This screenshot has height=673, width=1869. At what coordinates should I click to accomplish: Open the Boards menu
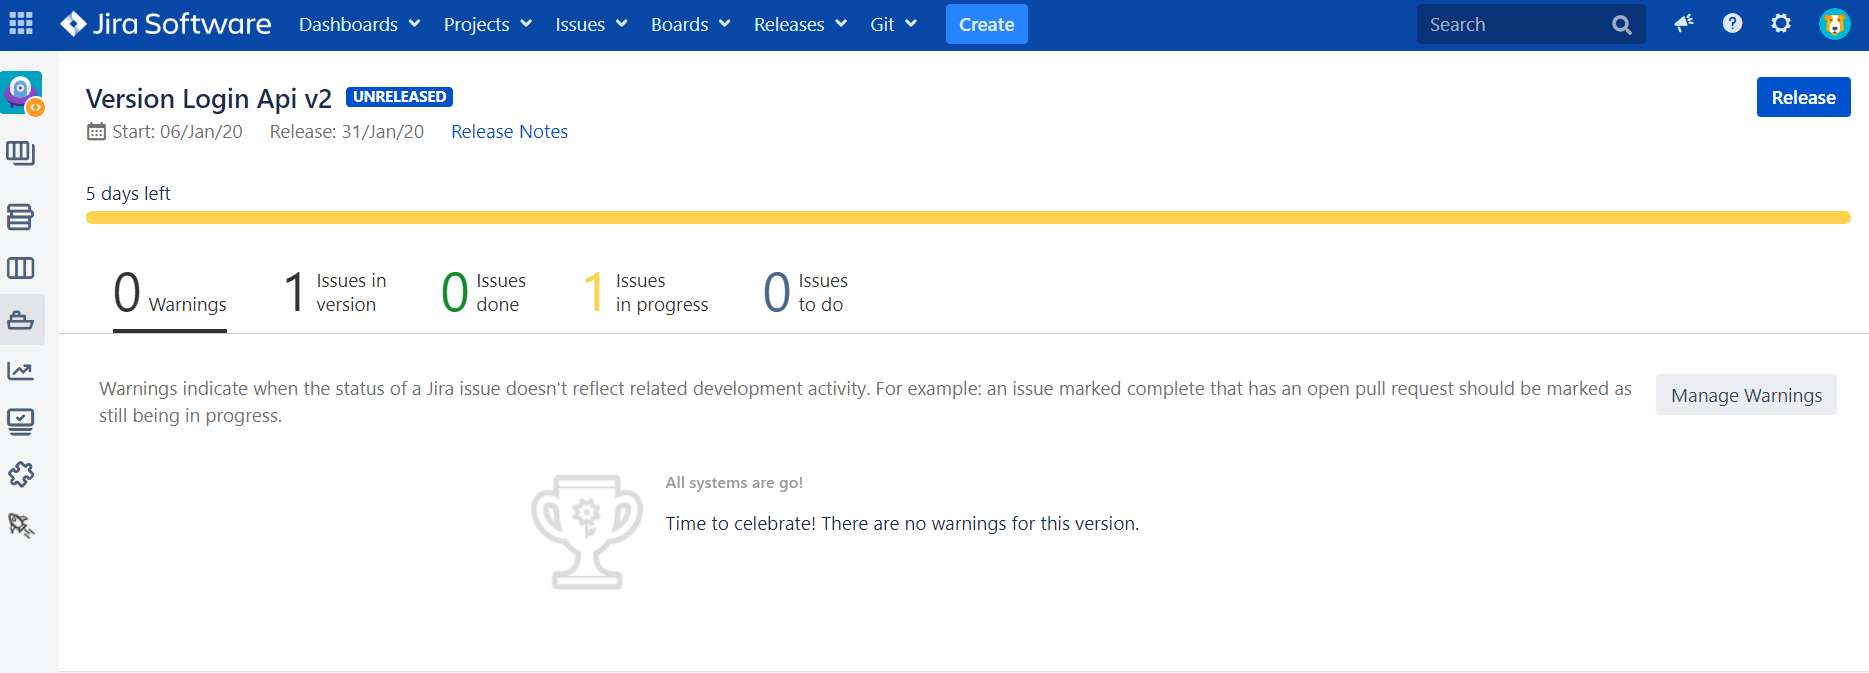690,24
